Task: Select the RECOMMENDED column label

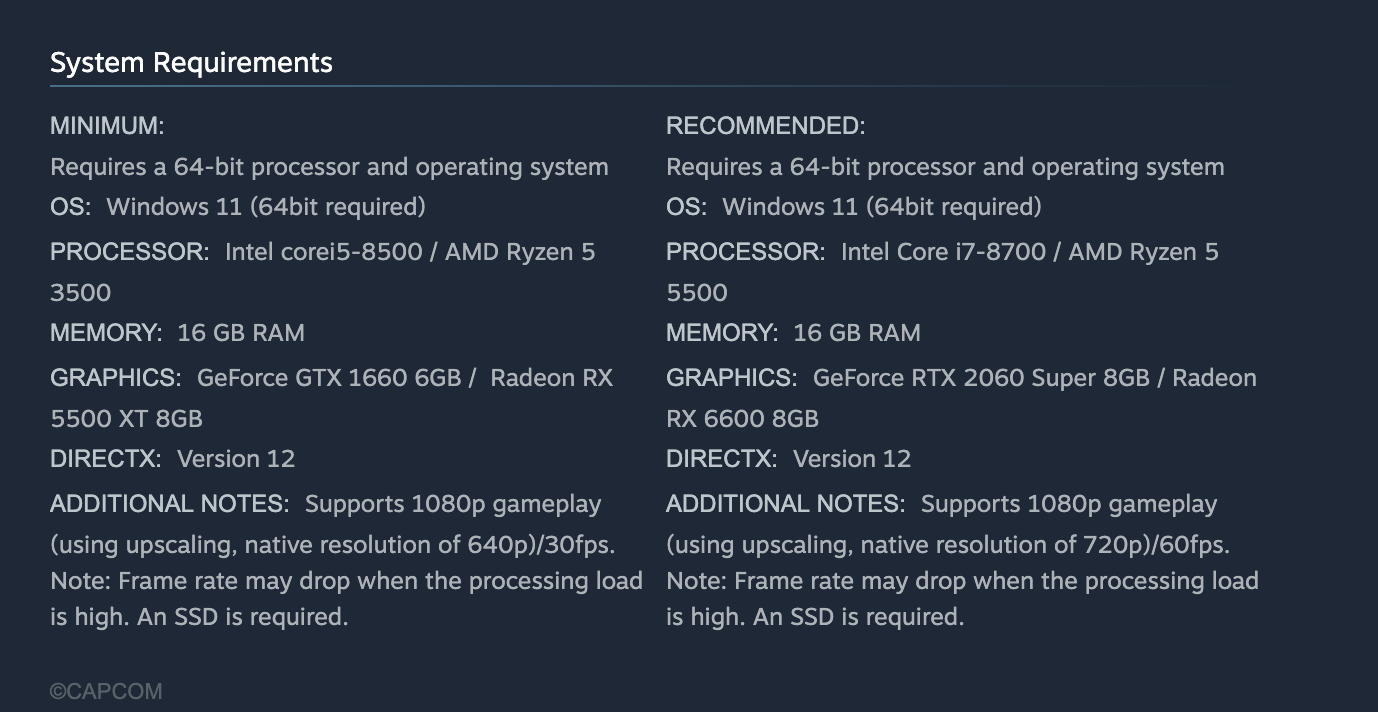Action: tap(765, 126)
